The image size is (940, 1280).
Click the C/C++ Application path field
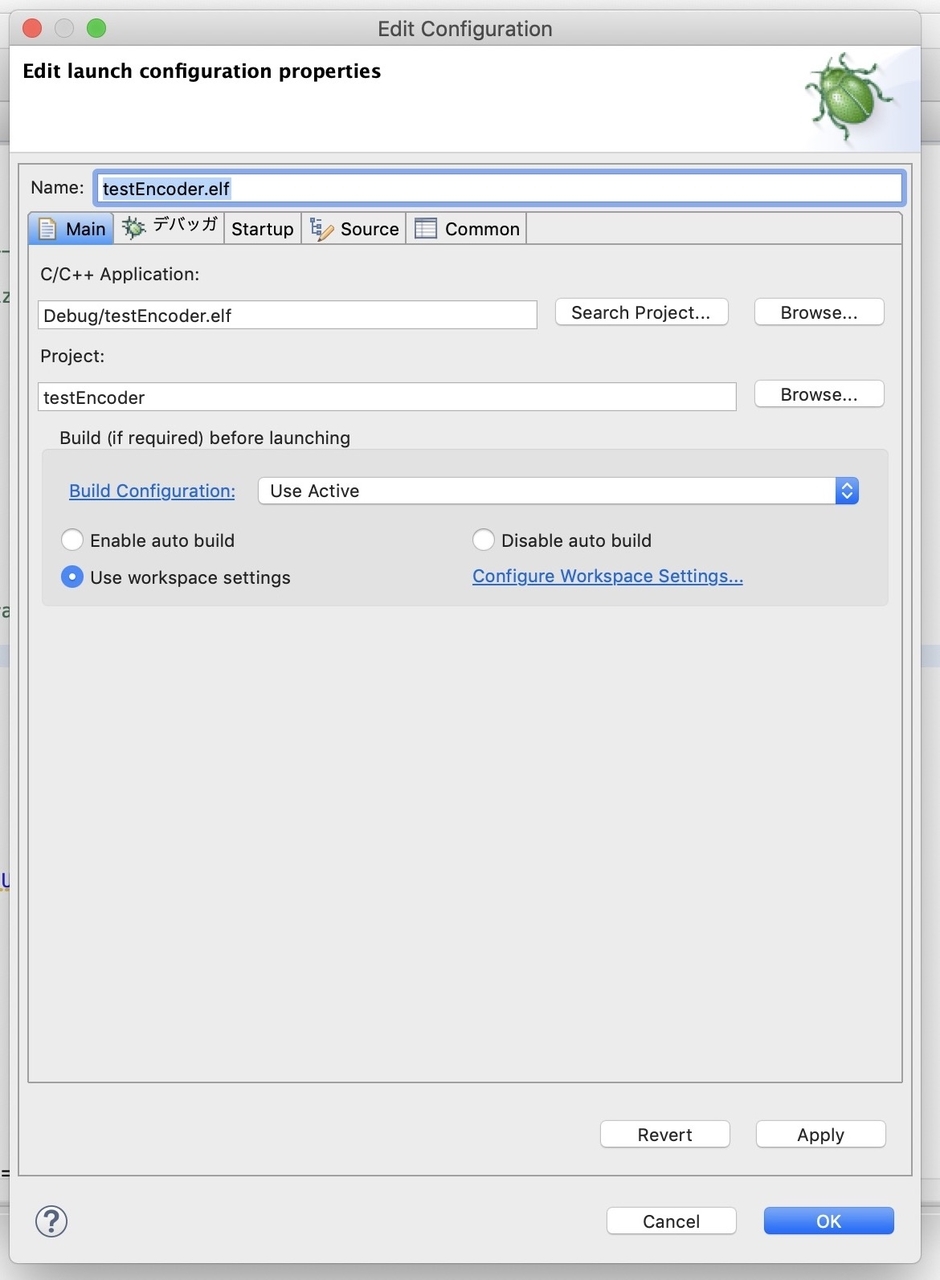[287, 315]
